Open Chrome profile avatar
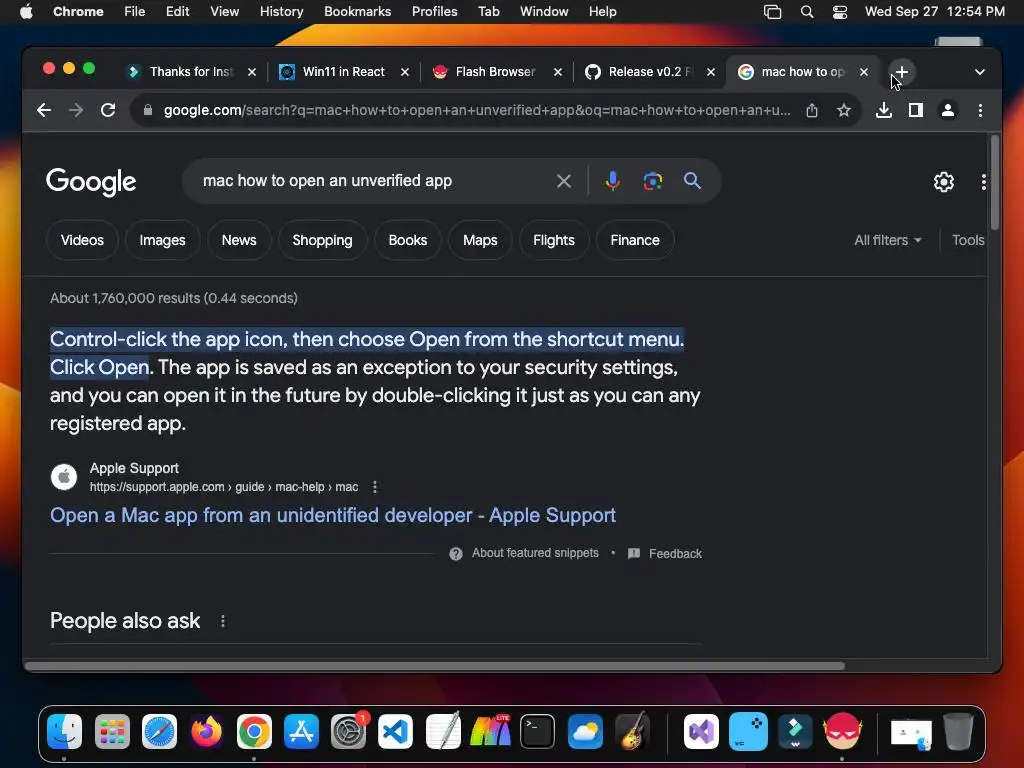Viewport: 1024px width, 768px height. [x=948, y=110]
